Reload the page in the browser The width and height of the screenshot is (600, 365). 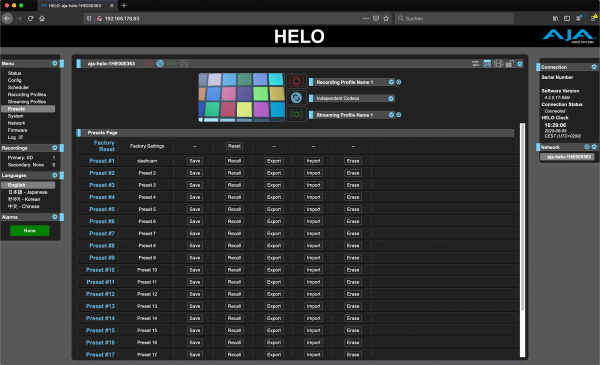coord(30,18)
